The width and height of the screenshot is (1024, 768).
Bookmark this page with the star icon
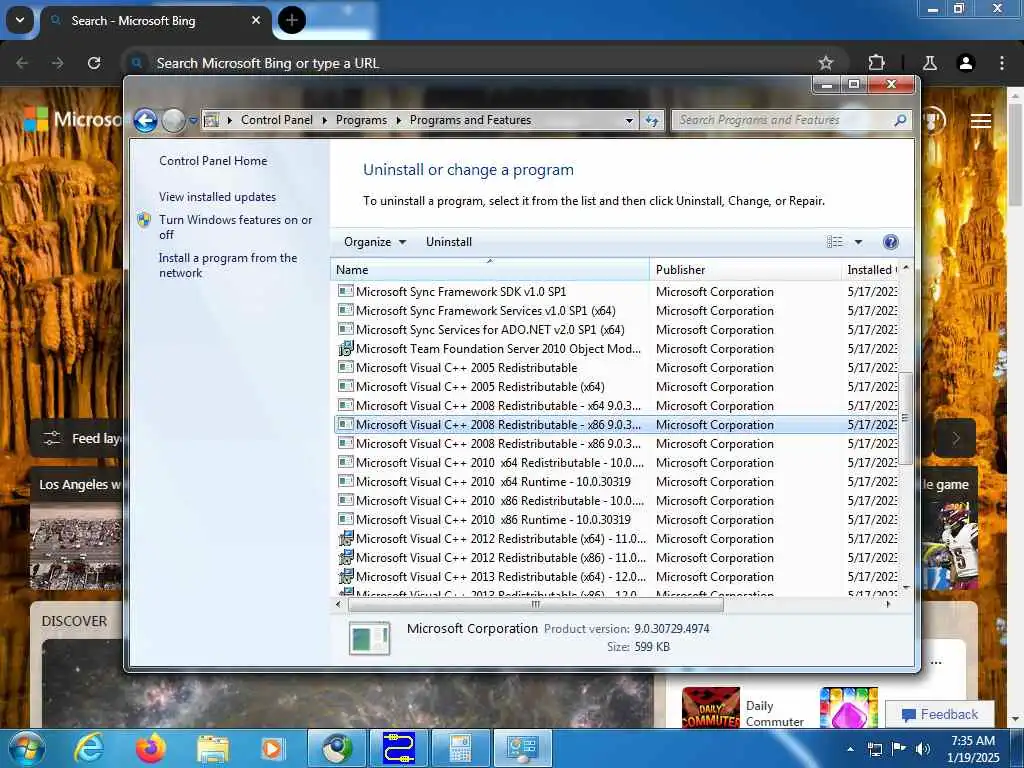825,63
